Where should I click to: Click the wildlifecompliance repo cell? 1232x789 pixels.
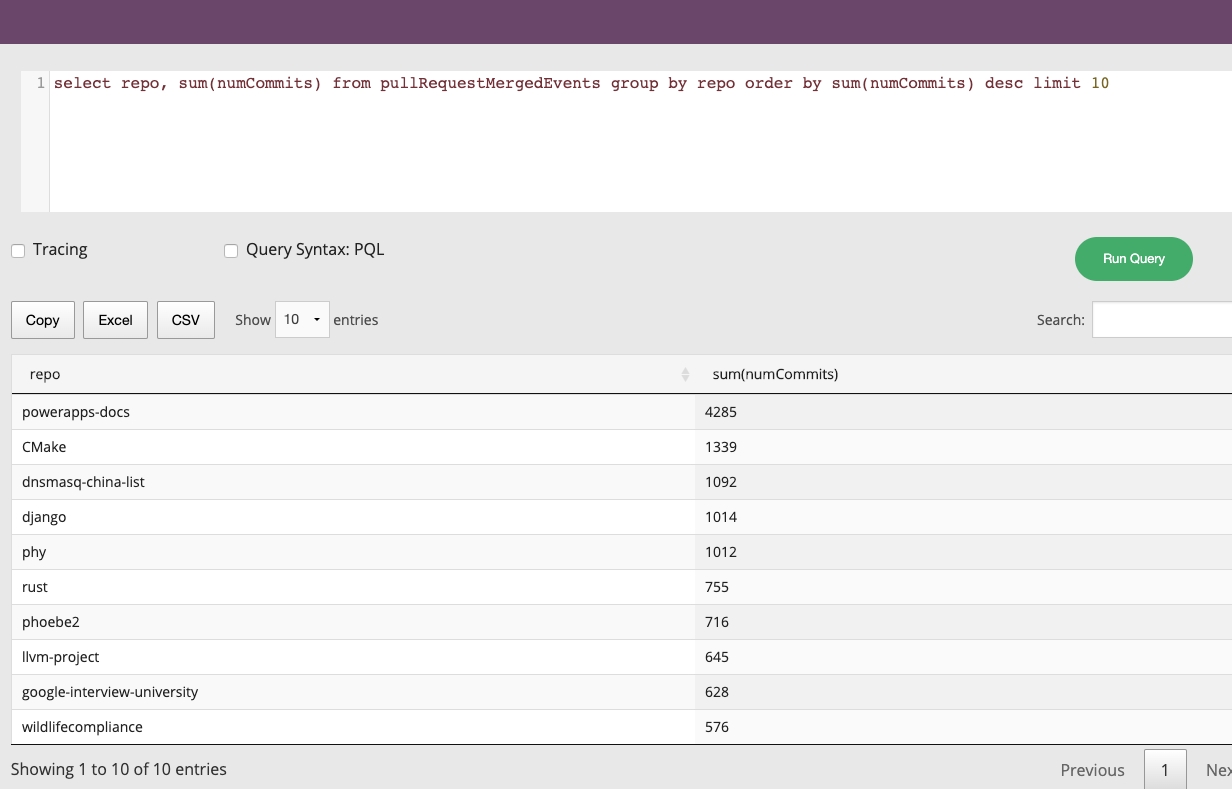pyautogui.click(x=82, y=727)
